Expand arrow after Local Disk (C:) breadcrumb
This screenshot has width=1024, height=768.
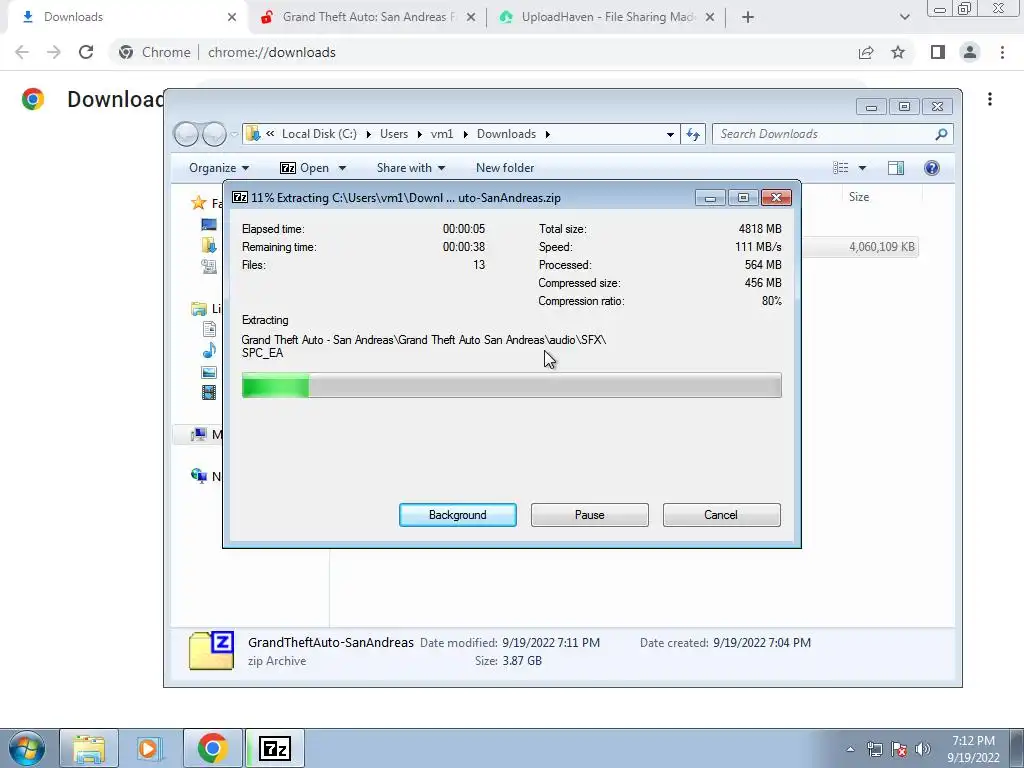point(368,134)
